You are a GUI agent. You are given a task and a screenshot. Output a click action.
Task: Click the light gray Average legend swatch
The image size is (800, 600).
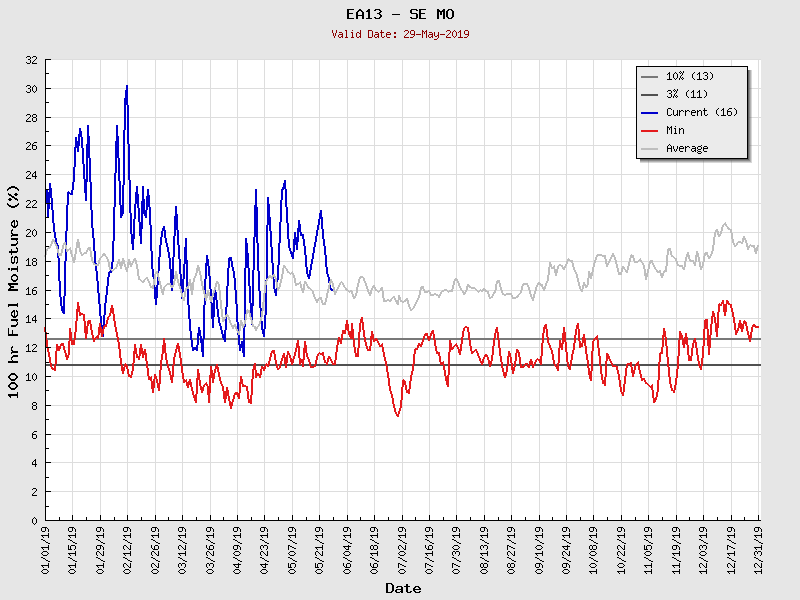[x=650, y=148]
